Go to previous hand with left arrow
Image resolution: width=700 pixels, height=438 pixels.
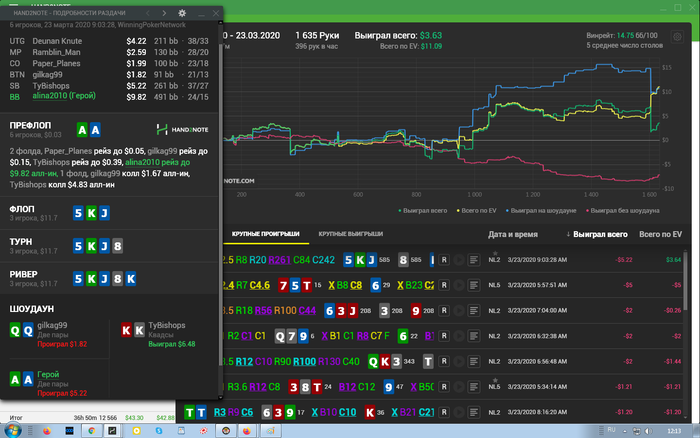148,13
